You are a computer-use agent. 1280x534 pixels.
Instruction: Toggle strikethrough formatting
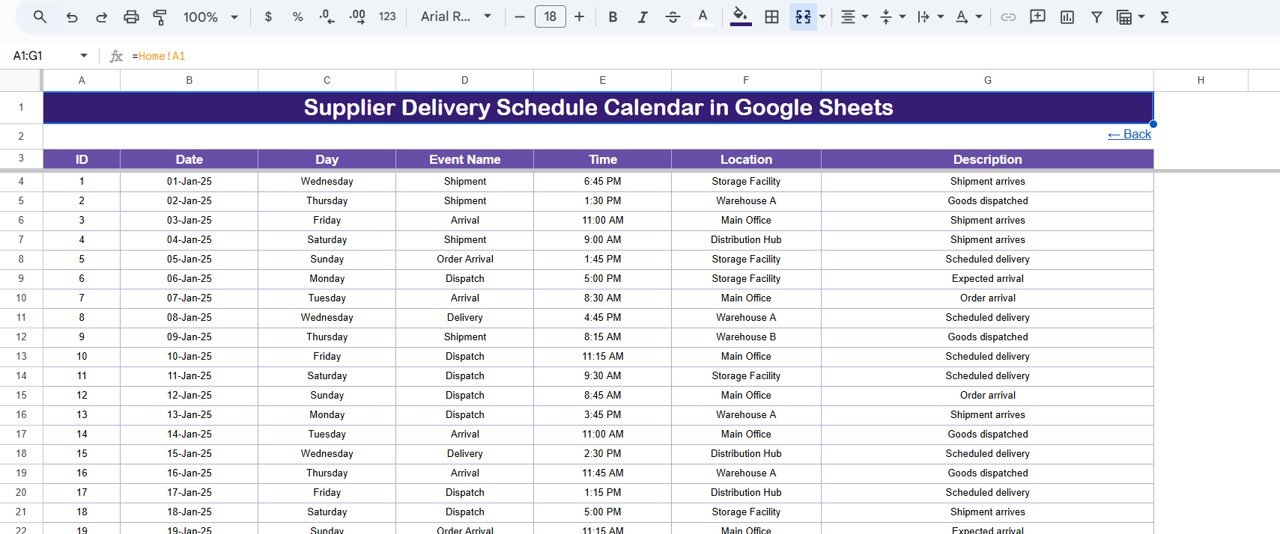pyautogui.click(x=673, y=17)
